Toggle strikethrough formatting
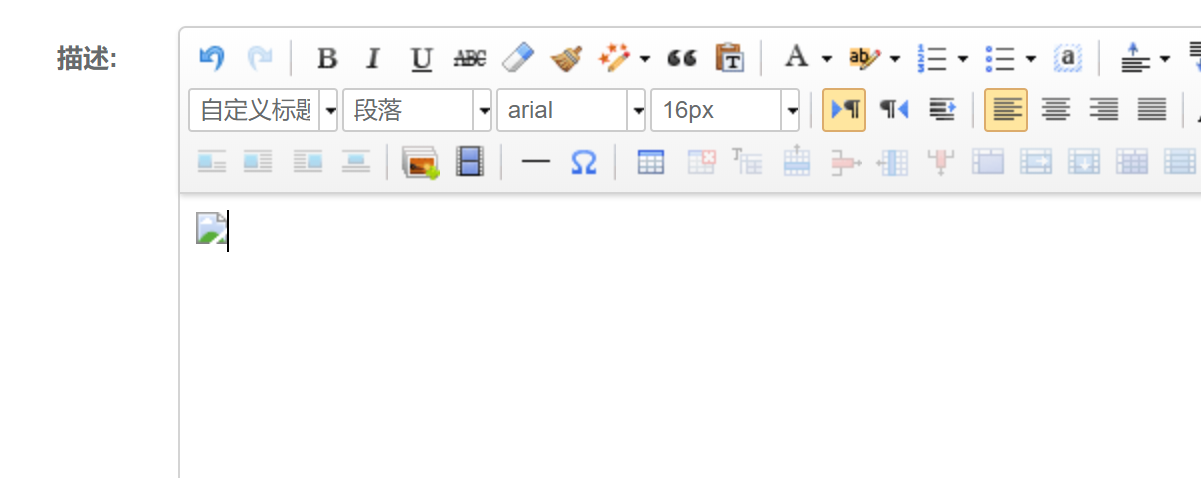 point(469,58)
